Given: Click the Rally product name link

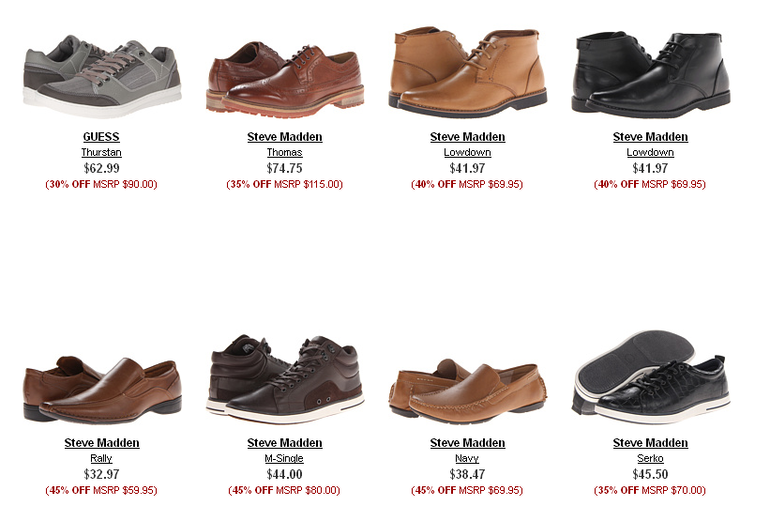Looking at the screenshot, I should pos(101,458).
